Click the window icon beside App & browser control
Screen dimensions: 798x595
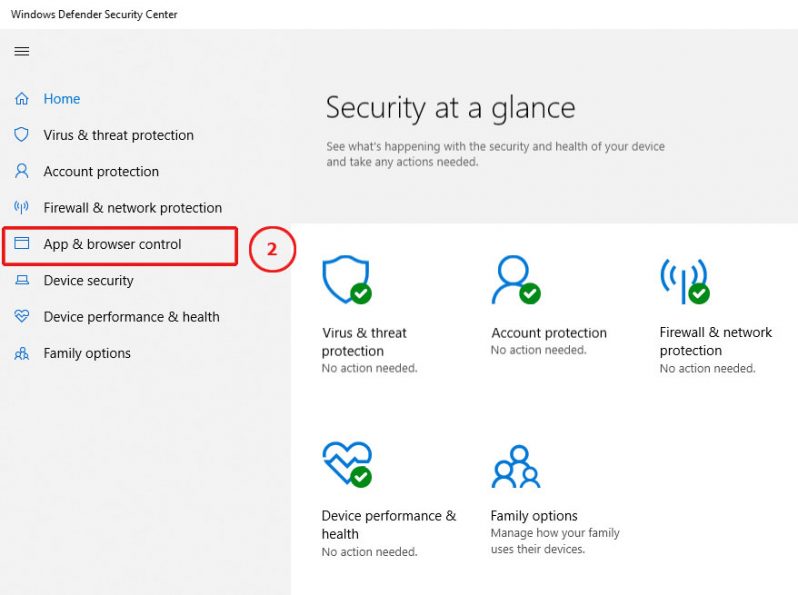[21, 244]
